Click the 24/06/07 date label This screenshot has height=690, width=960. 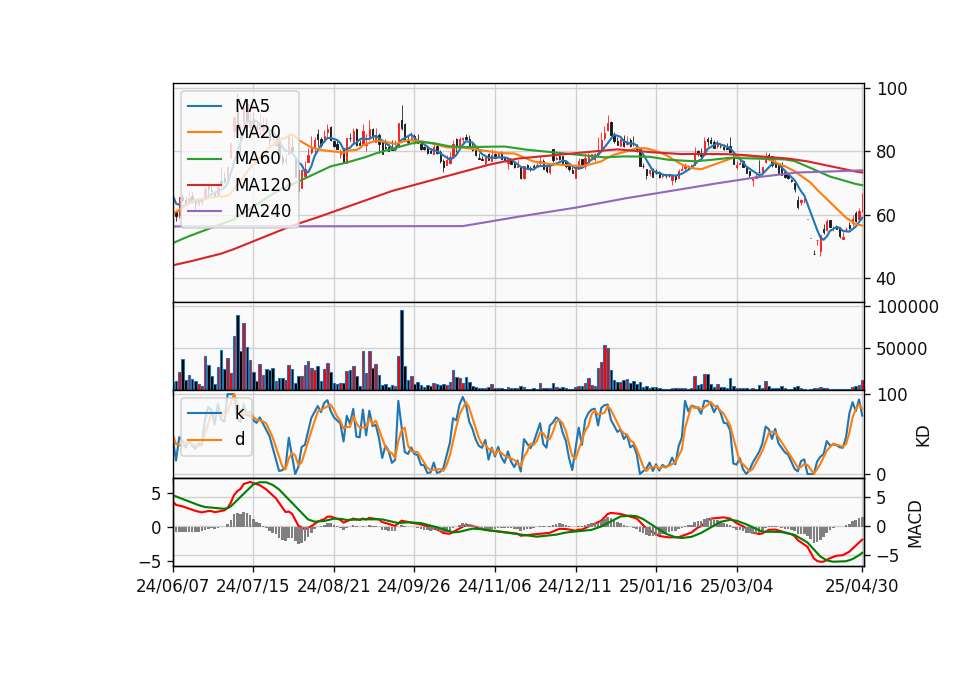click(x=173, y=586)
